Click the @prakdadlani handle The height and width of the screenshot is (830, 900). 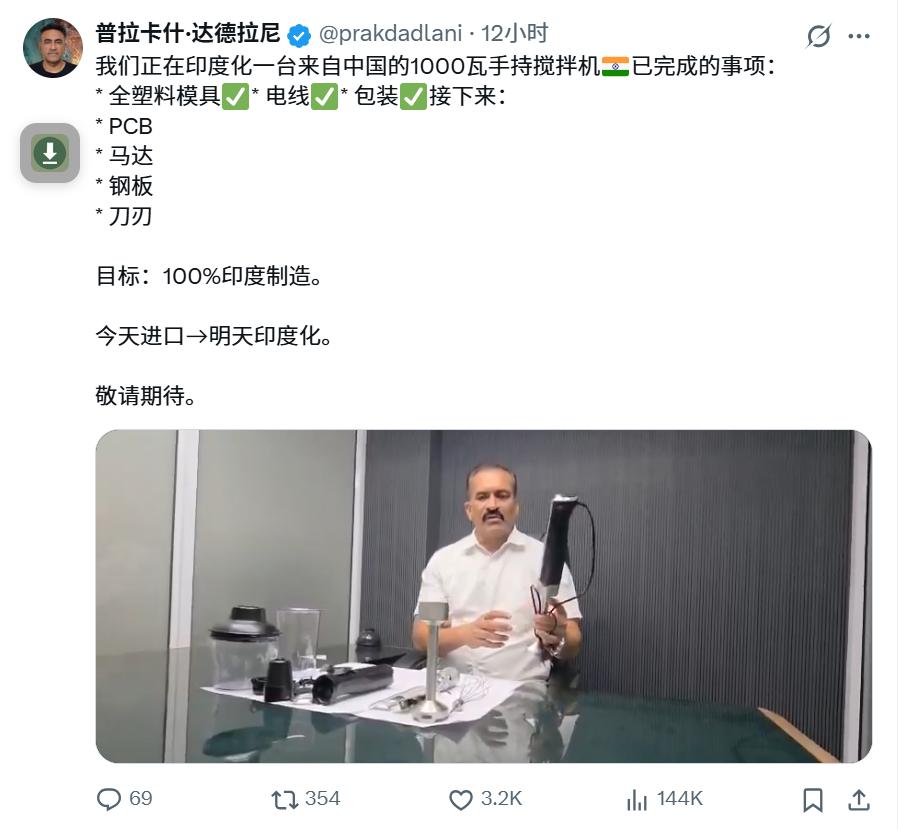coord(390,33)
